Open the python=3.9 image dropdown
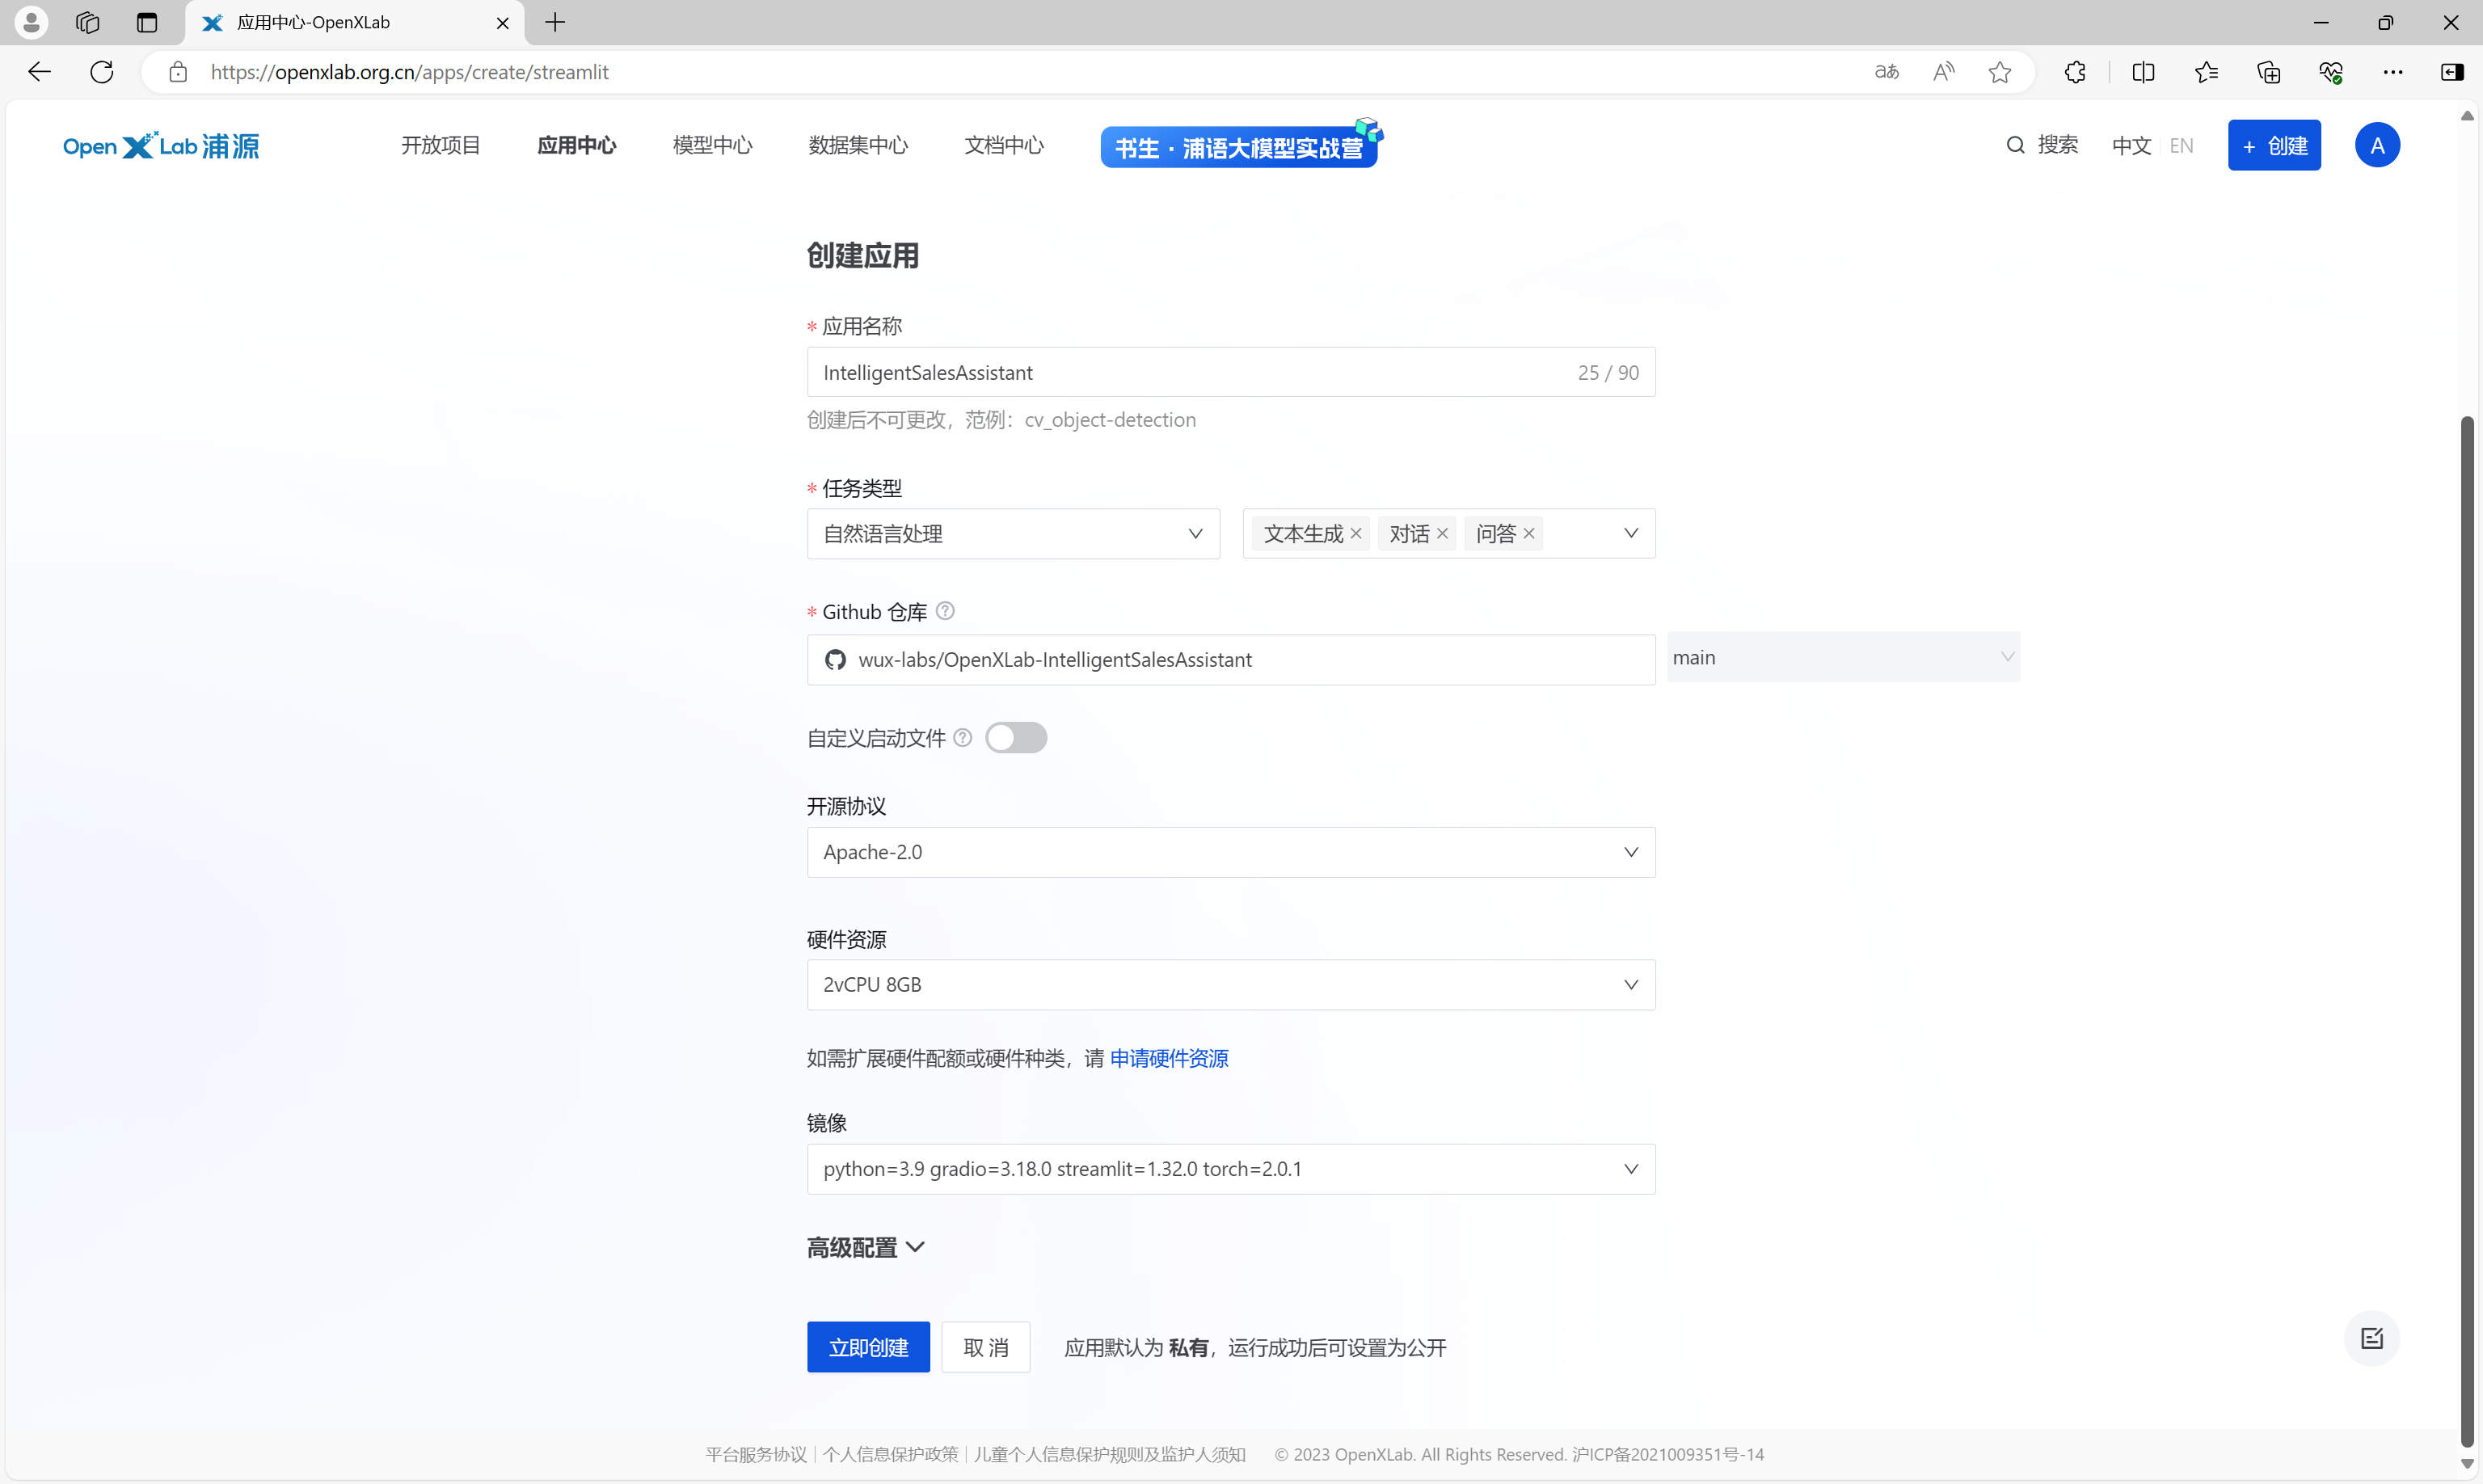 [x=1231, y=1169]
